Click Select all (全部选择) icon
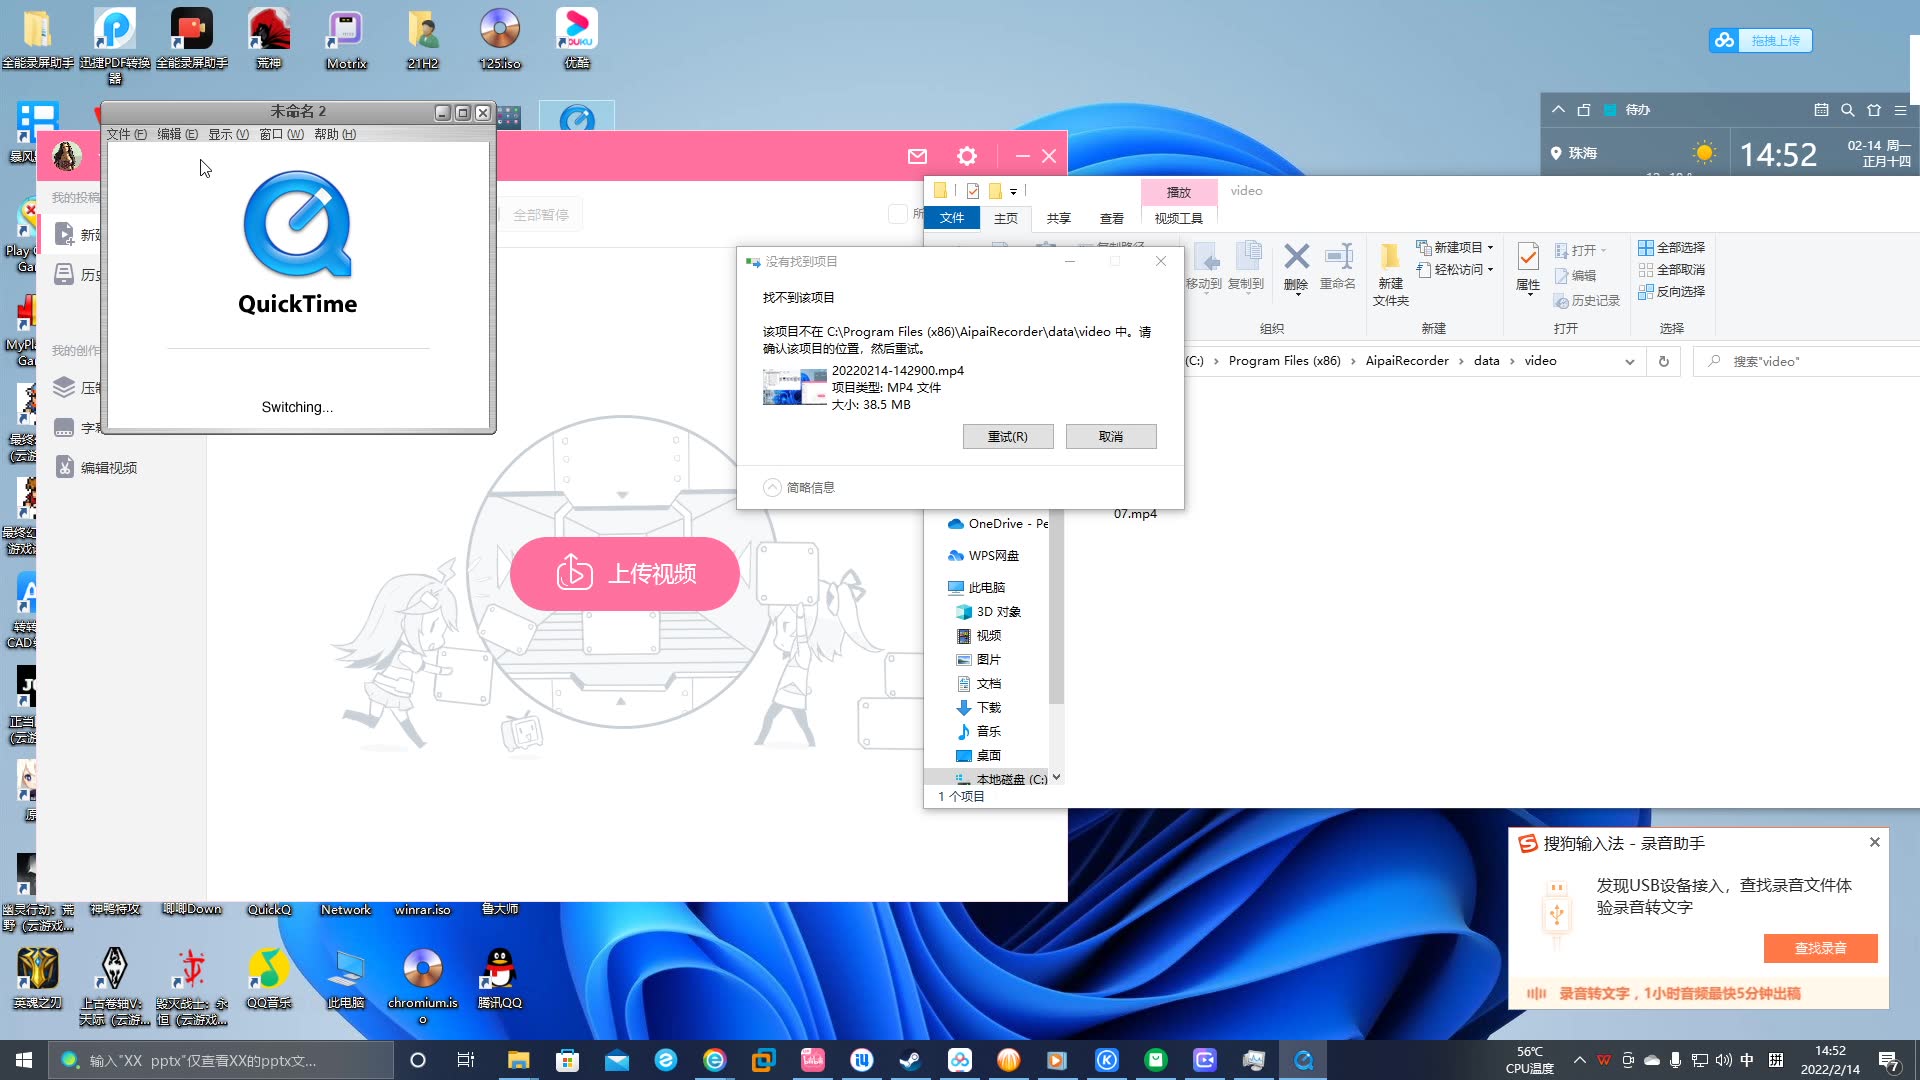The image size is (1920, 1080). point(1646,248)
